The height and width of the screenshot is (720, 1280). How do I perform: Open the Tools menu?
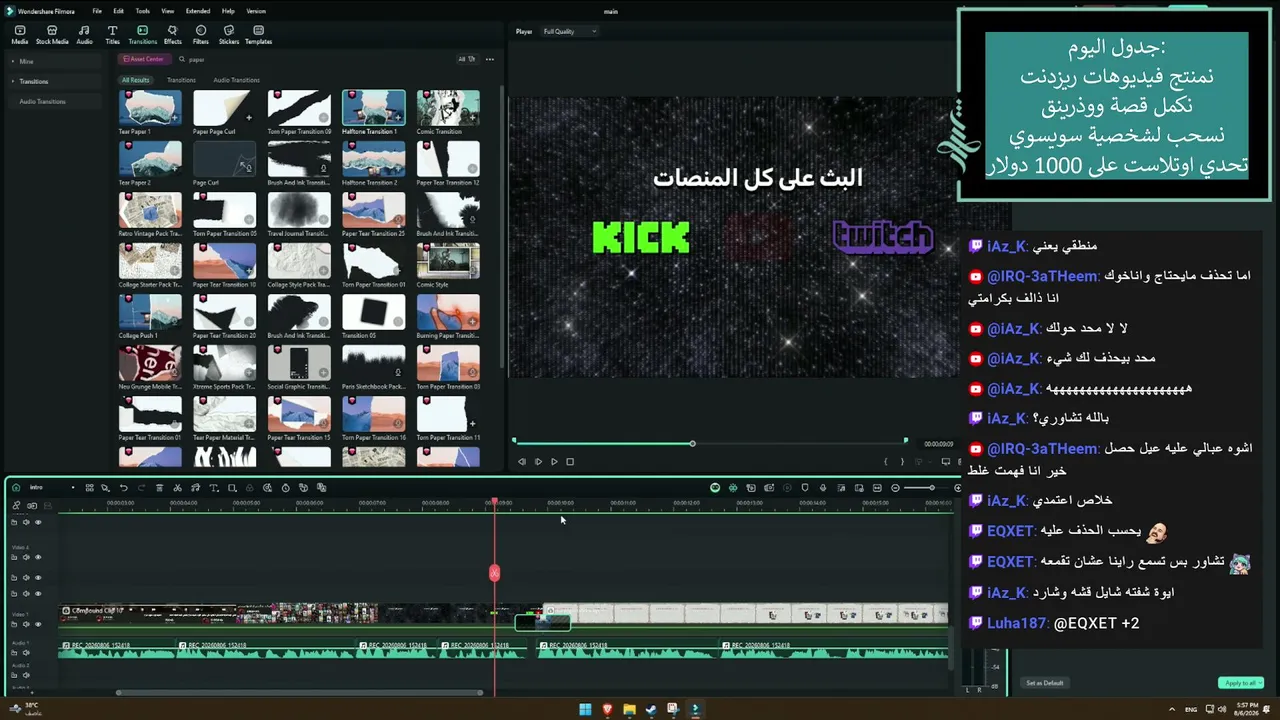[143, 11]
